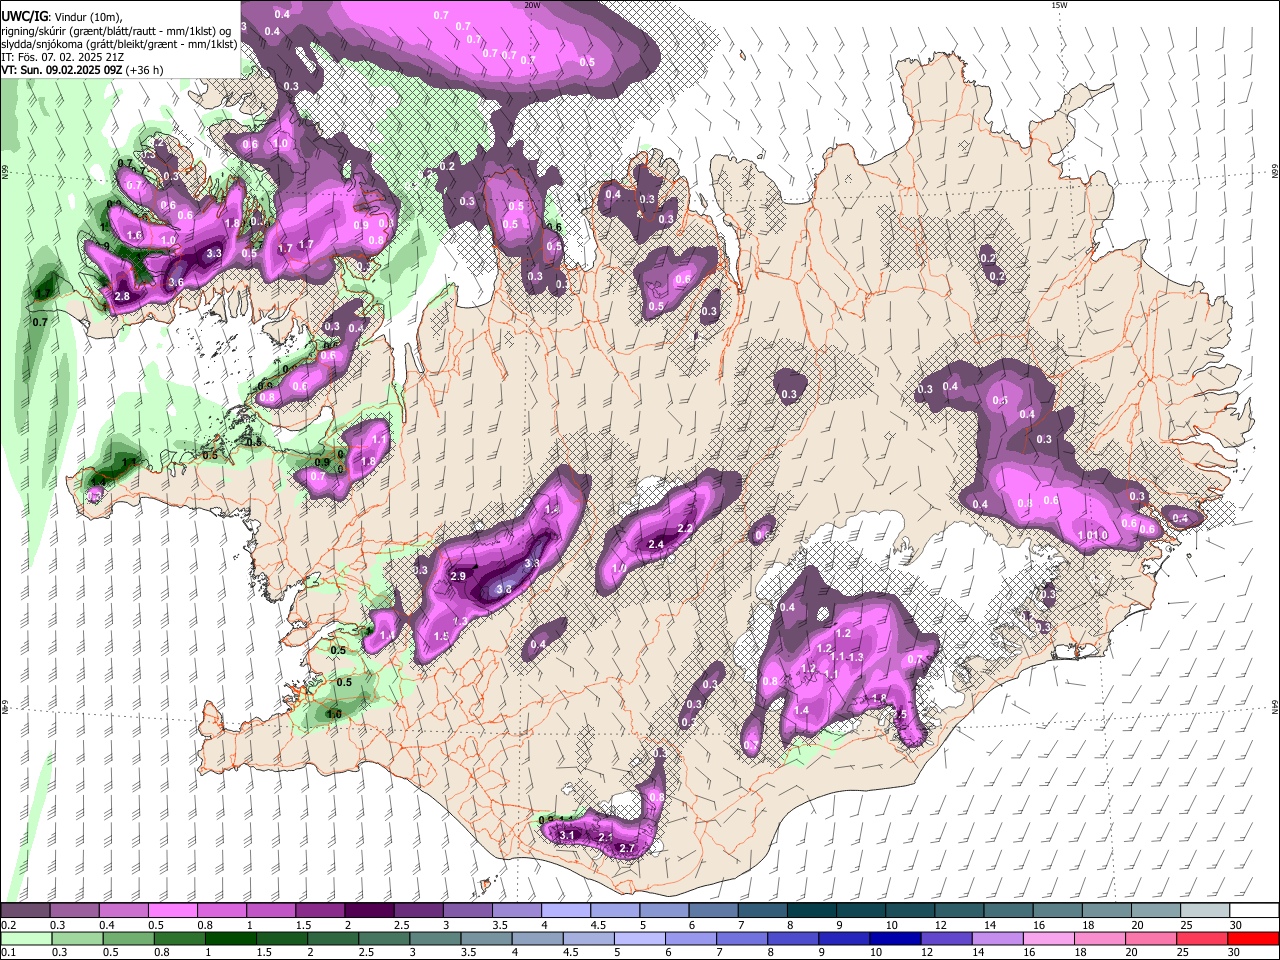This screenshot has height=960, width=1280.
Task: Click the darkest purple 2–2.5 snow legend swatch
Action: click(x=368, y=910)
